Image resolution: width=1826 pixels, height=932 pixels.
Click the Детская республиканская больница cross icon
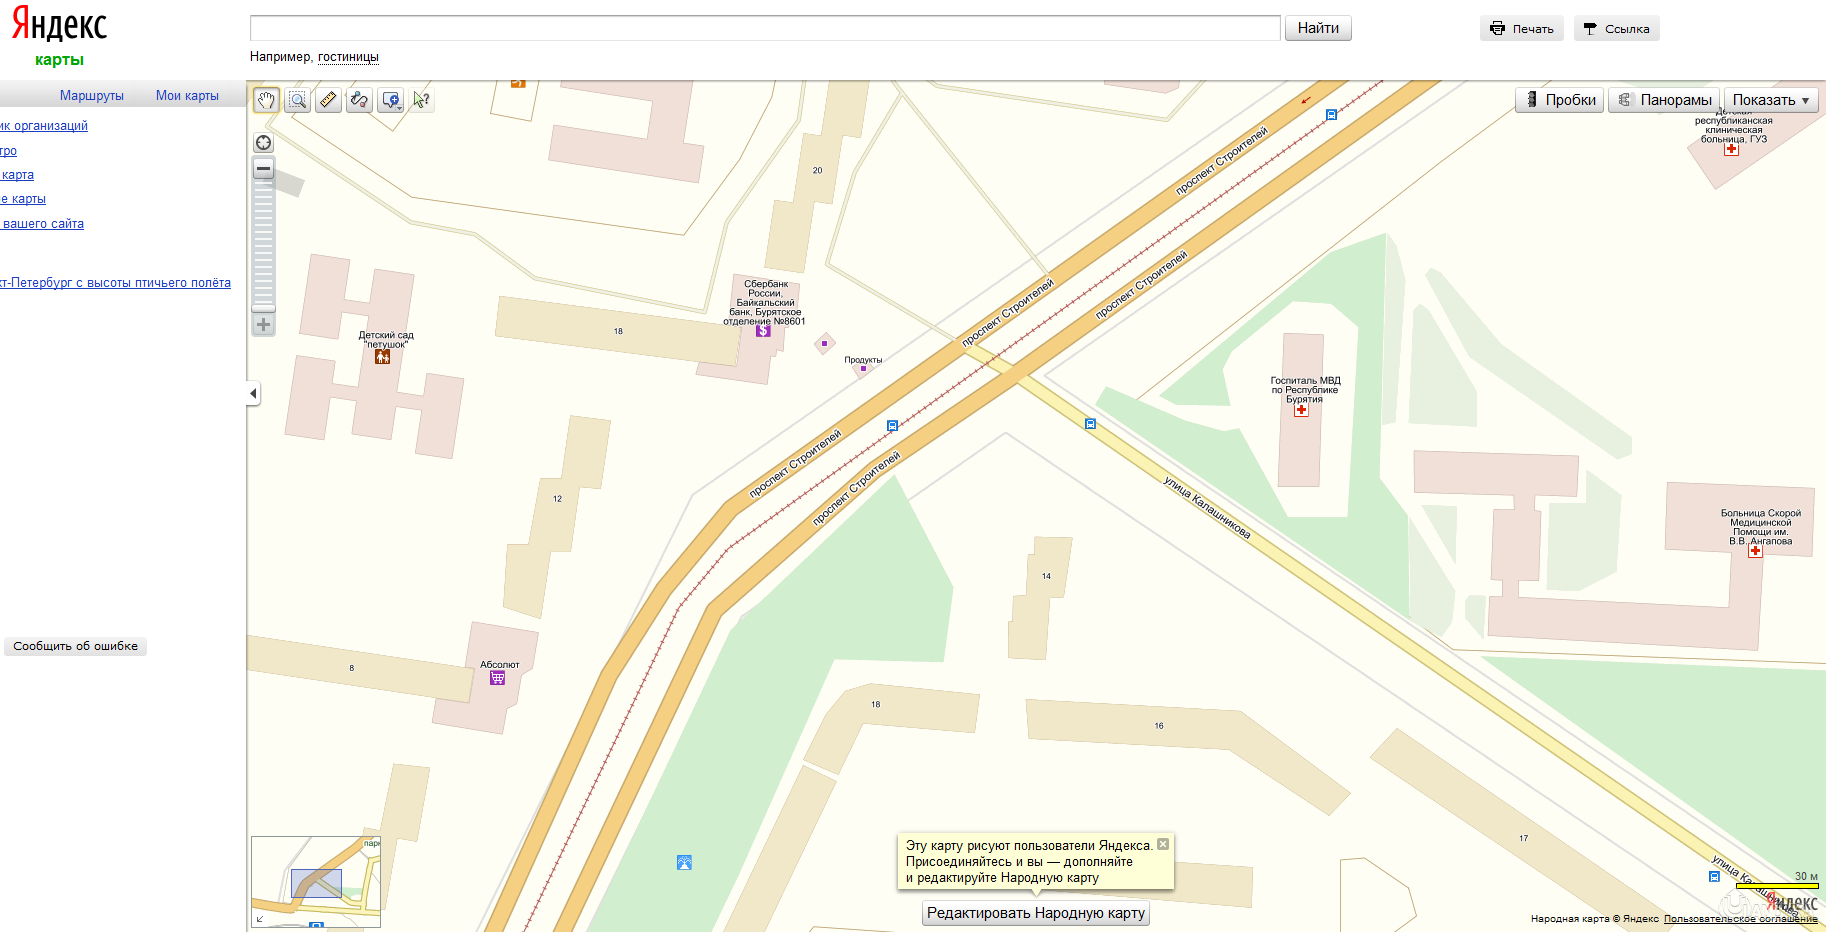click(x=1731, y=149)
